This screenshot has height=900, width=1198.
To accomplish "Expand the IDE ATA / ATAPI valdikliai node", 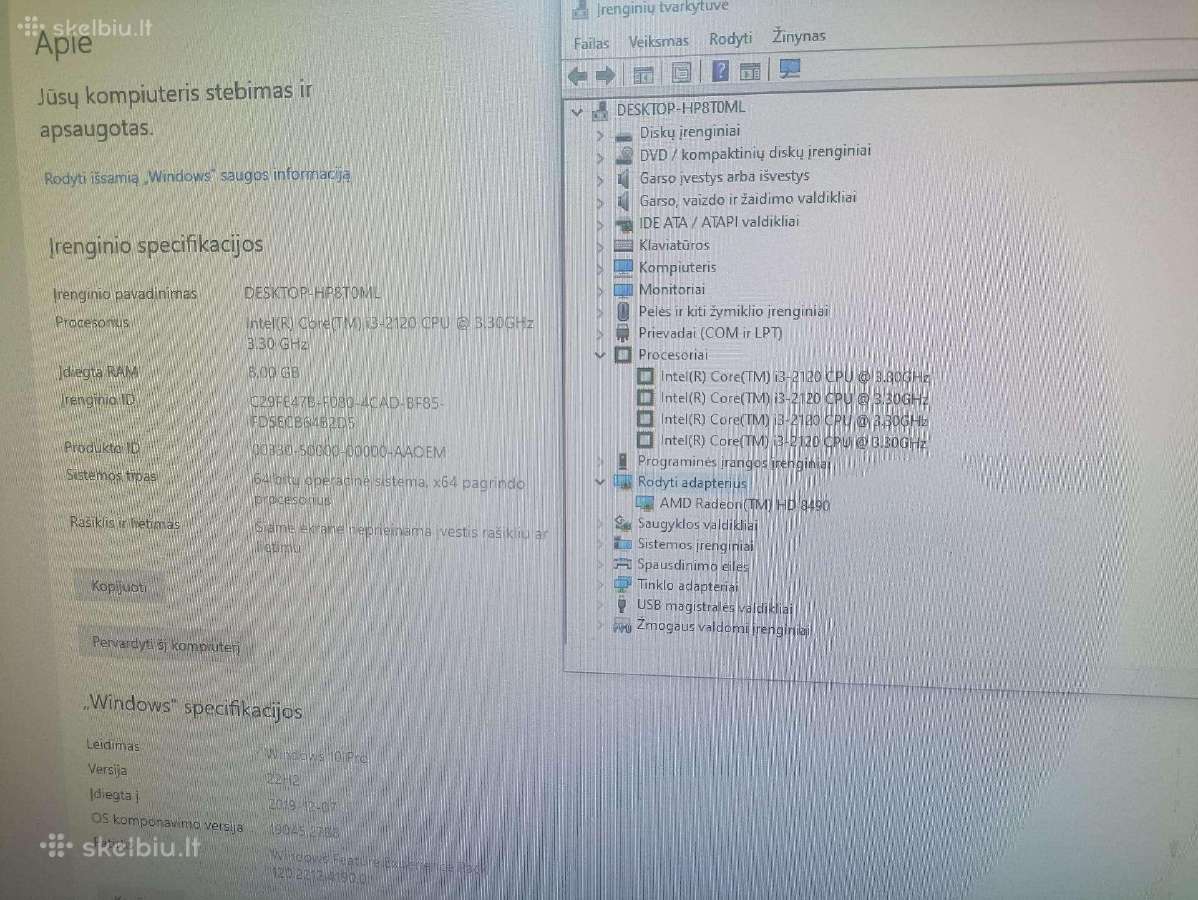I will pos(601,225).
